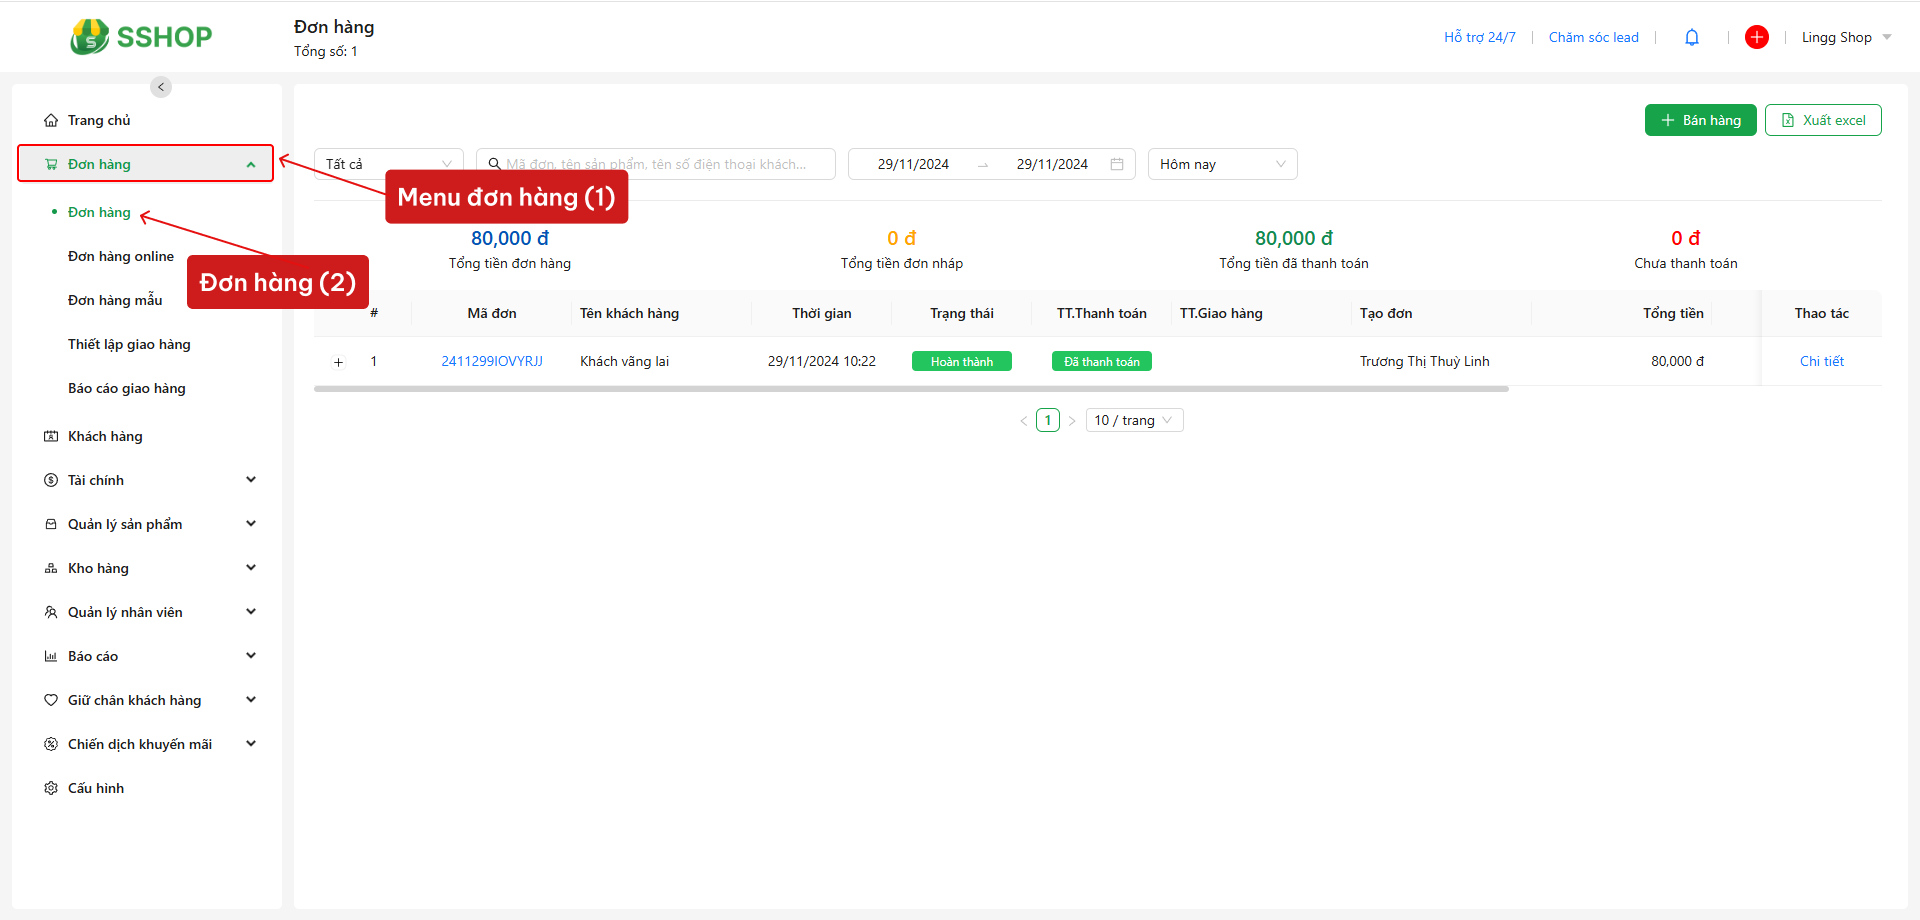Expand Giữ chân khách hàng chevron
The height and width of the screenshot is (920, 1920).
251,700
